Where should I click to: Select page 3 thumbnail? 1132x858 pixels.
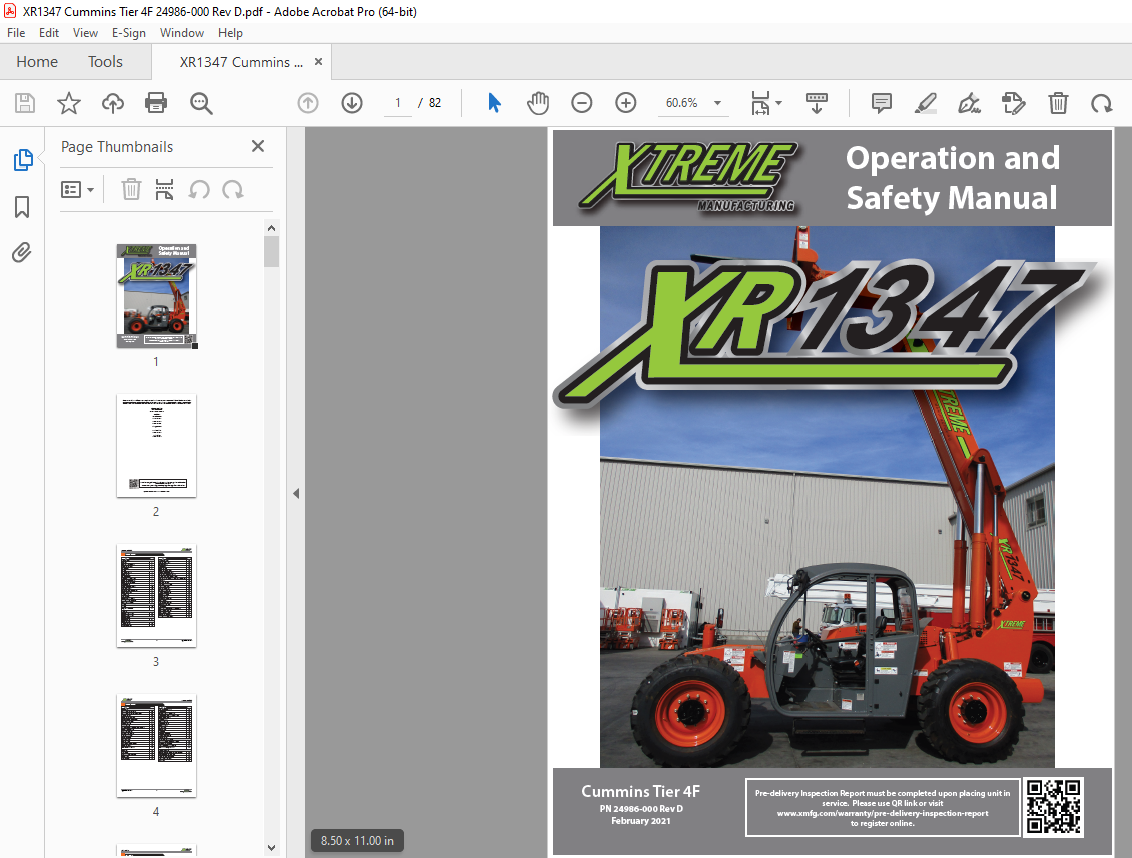click(x=157, y=596)
